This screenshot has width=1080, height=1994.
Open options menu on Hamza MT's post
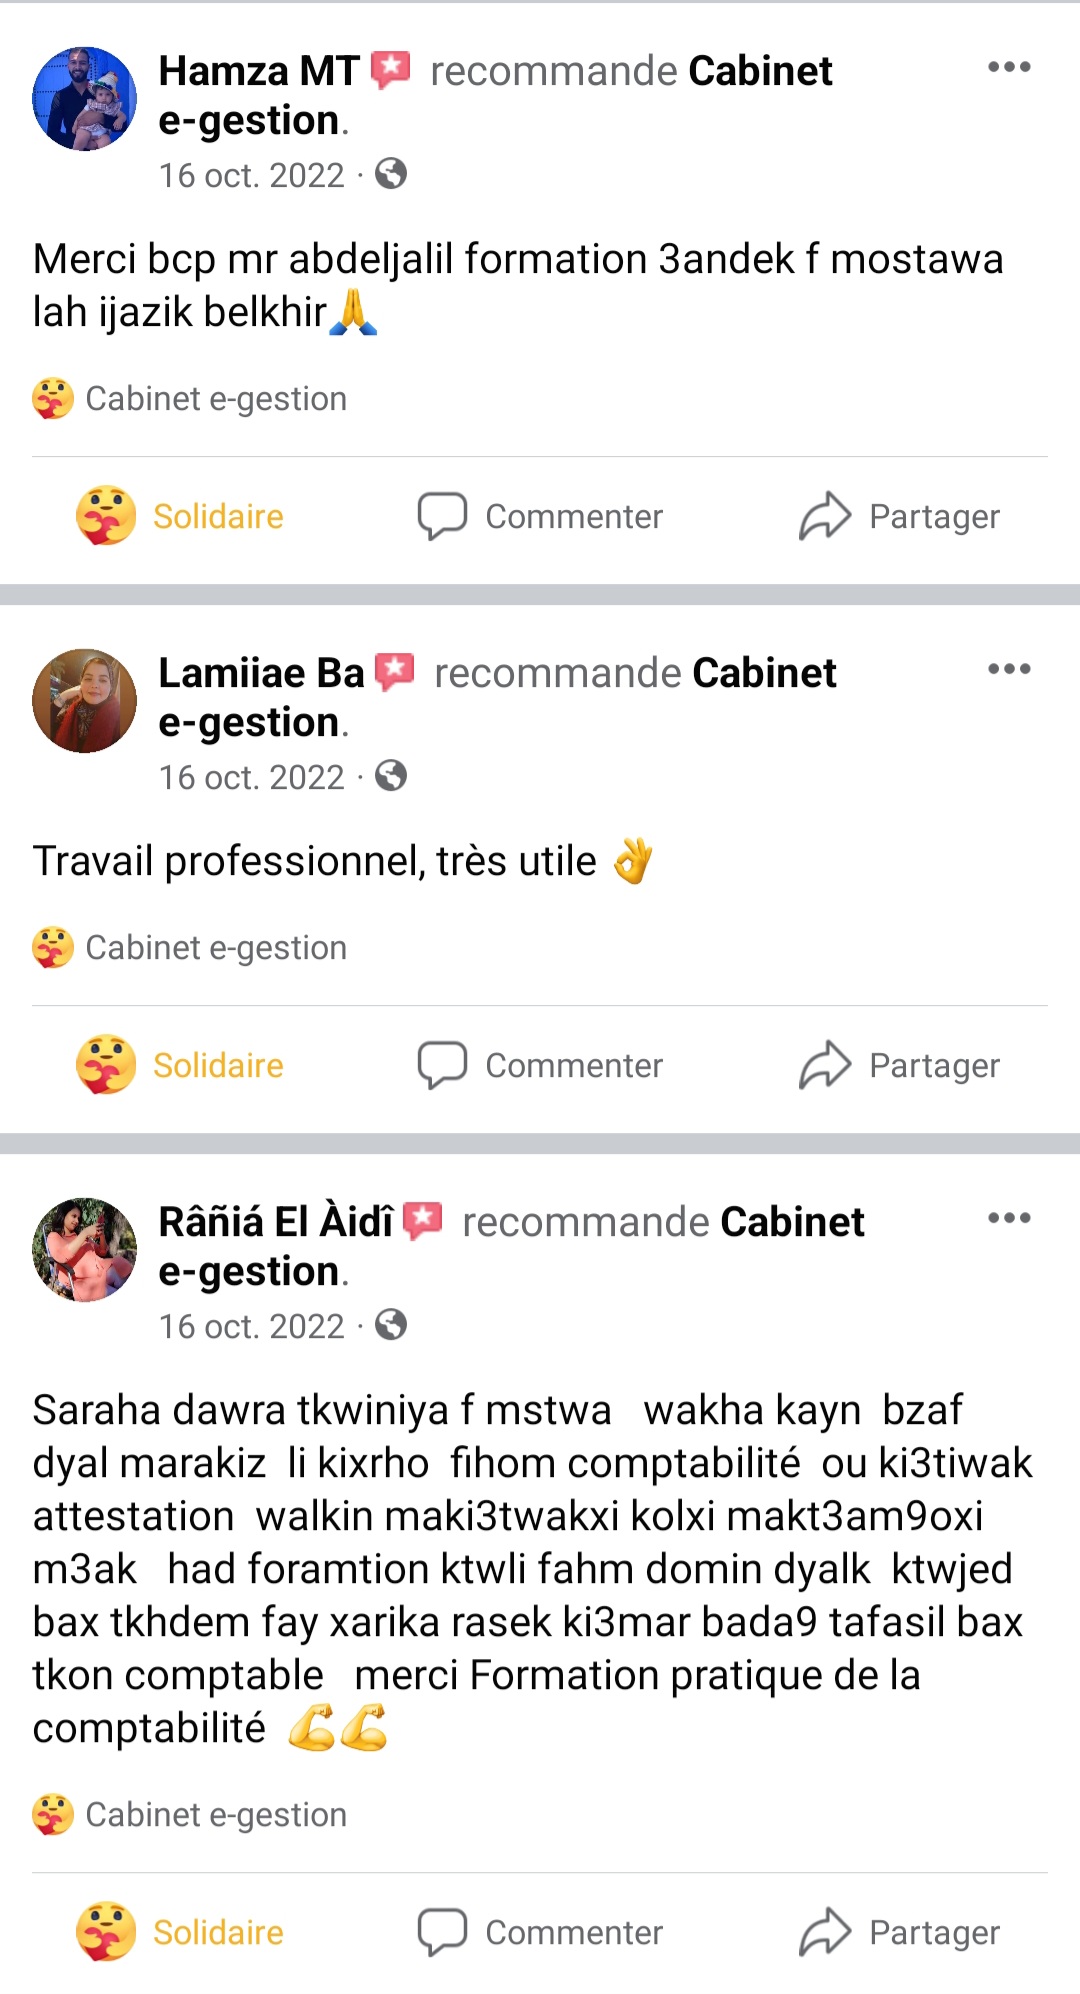coord(1008,68)
